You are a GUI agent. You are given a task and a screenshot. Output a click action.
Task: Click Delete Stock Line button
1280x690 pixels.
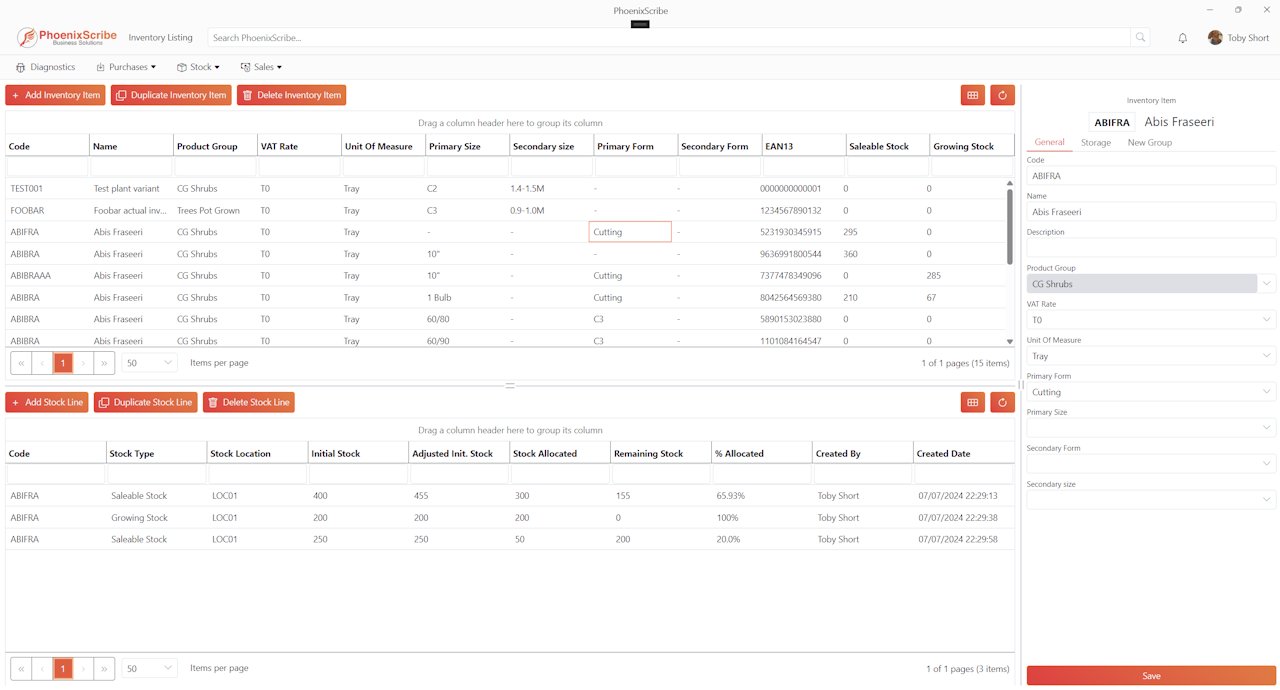tap(249, 402)
